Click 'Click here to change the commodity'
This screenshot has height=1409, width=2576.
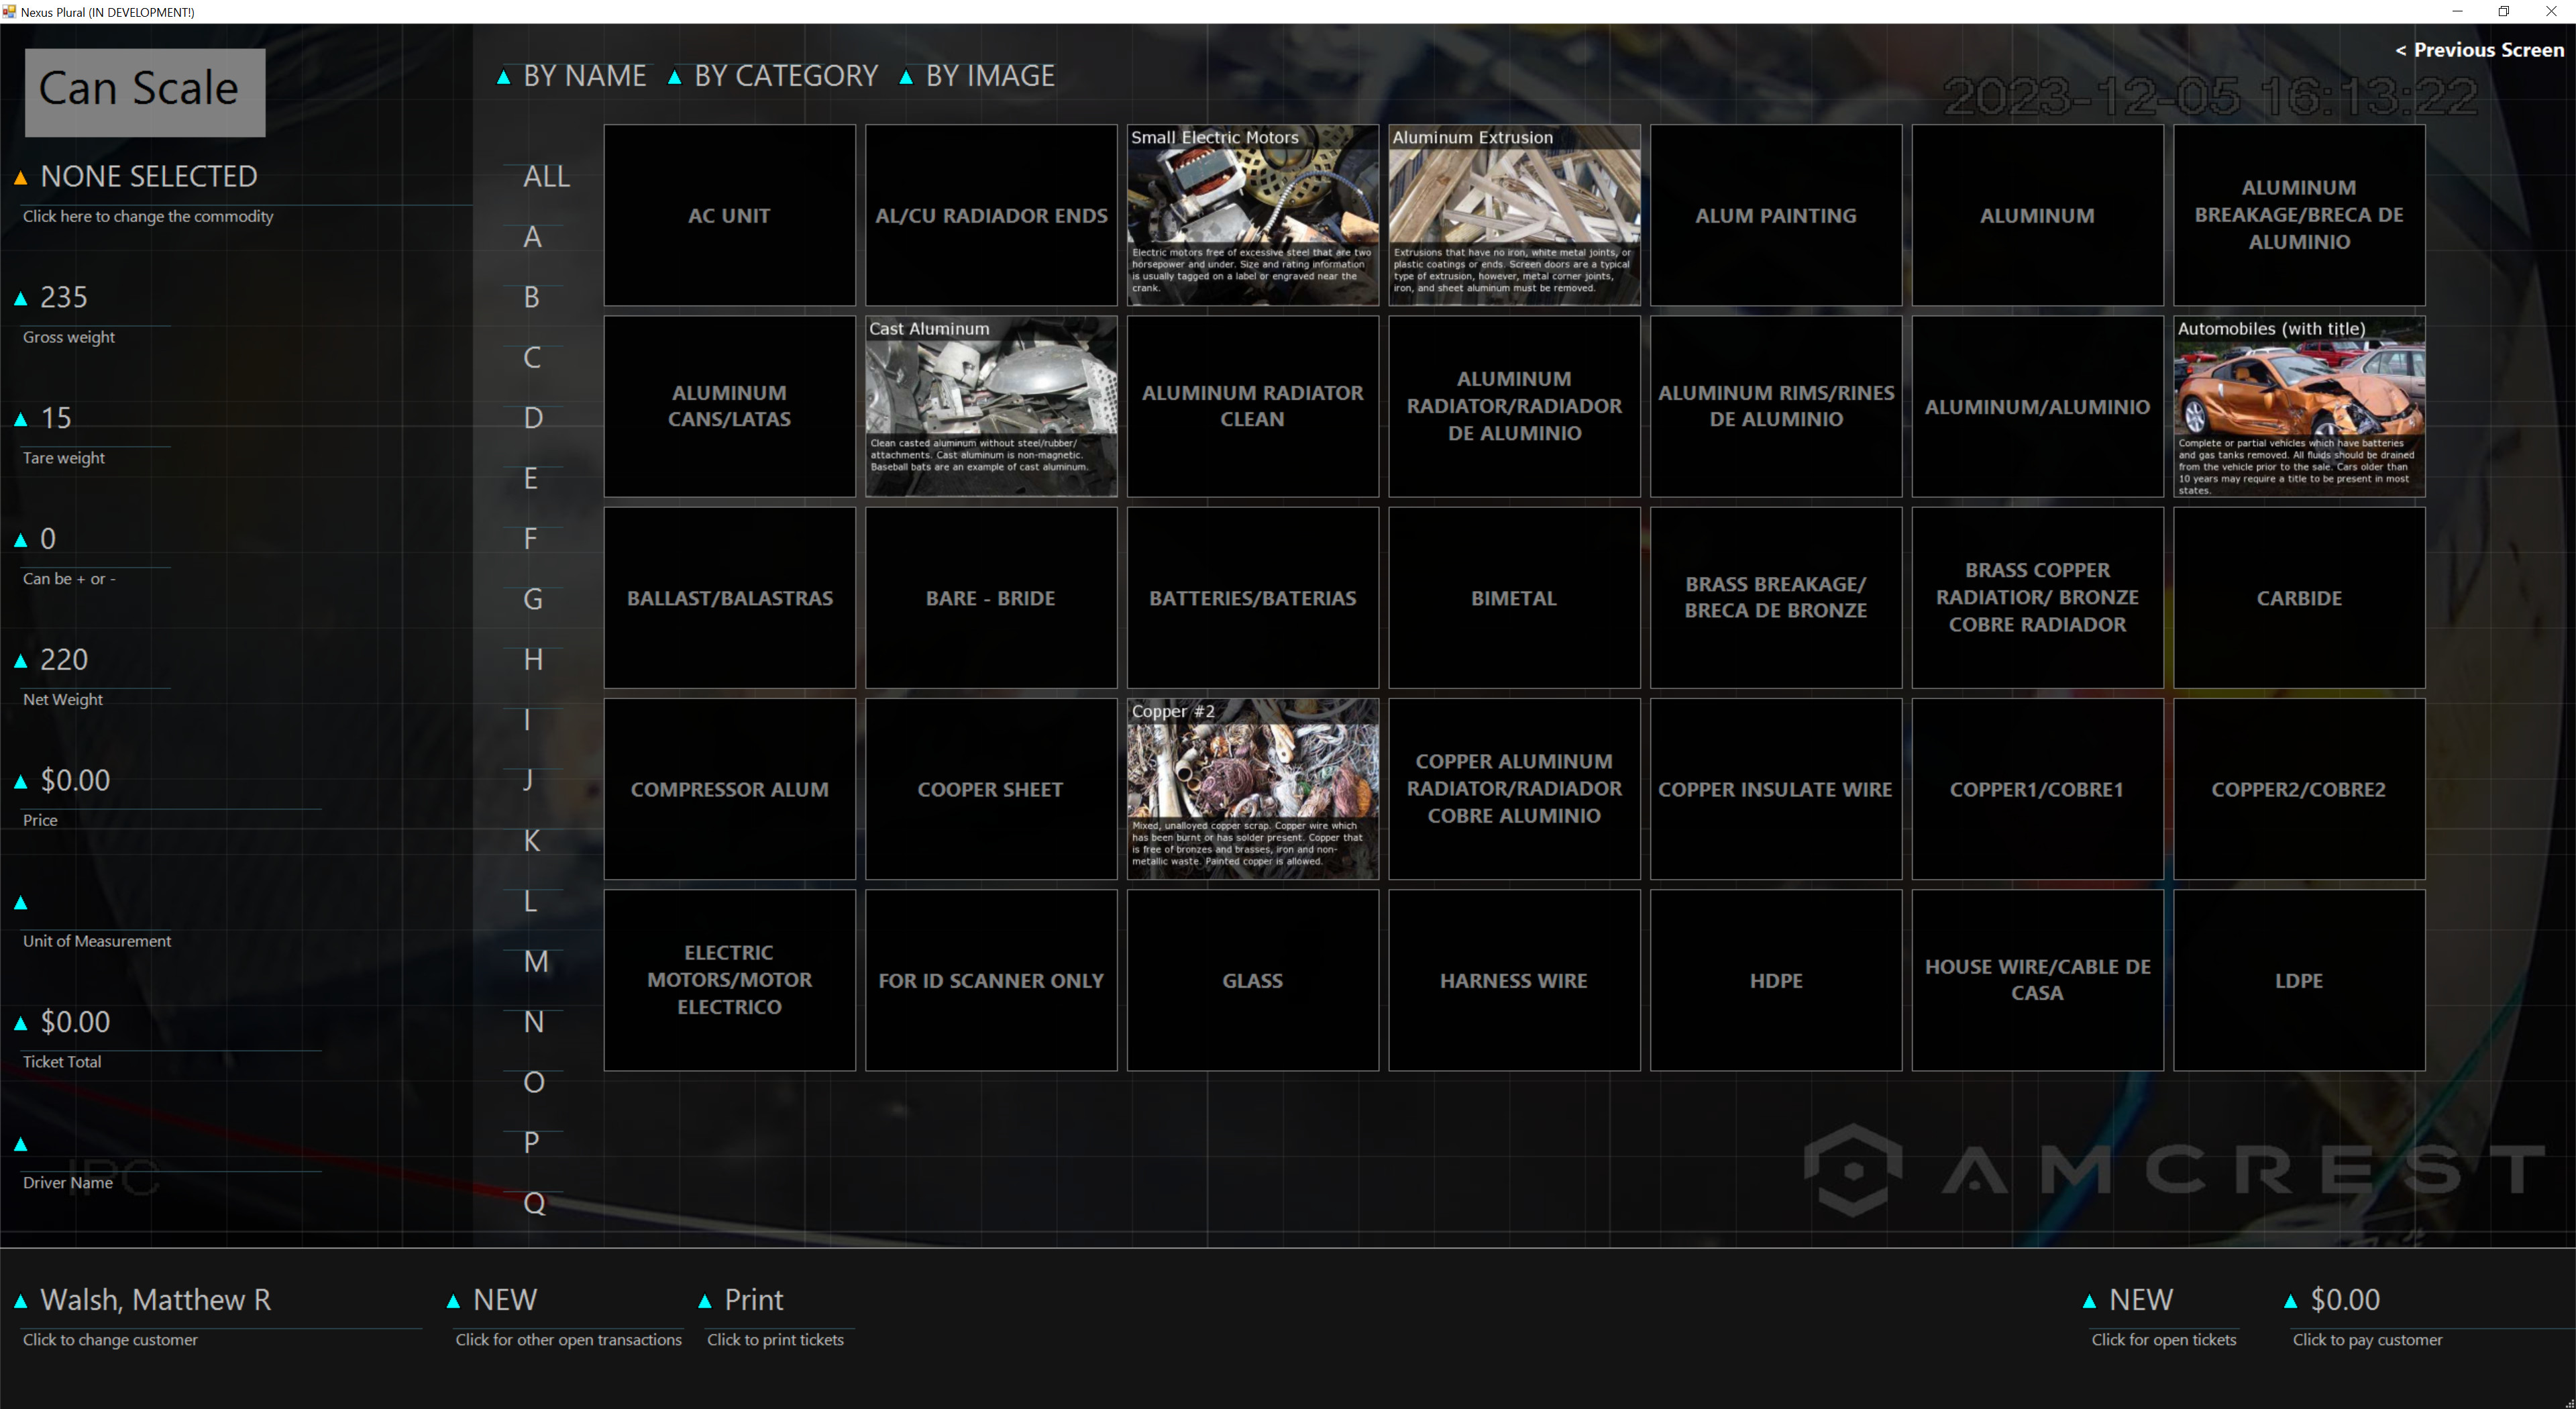[x=147, y=216]
